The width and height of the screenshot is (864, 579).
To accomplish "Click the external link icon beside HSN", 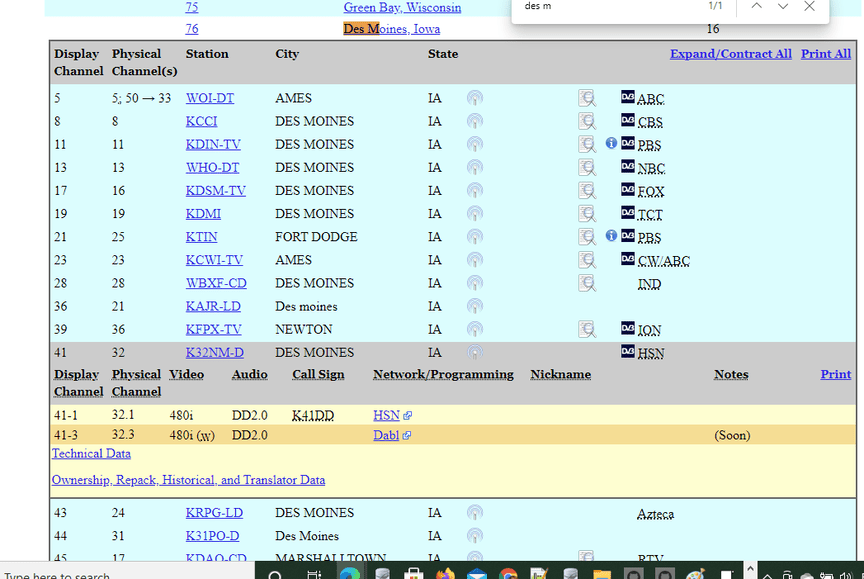I will pyautogui.click(x=407, y=416).
